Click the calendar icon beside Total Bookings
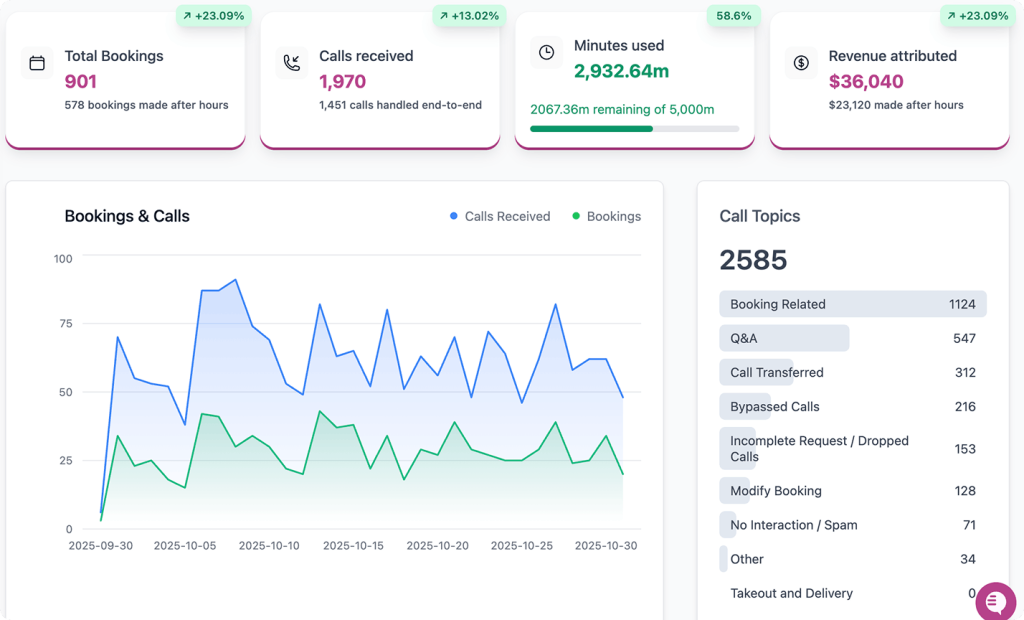Screen dimensions: 1024x620 coord(37,63)
